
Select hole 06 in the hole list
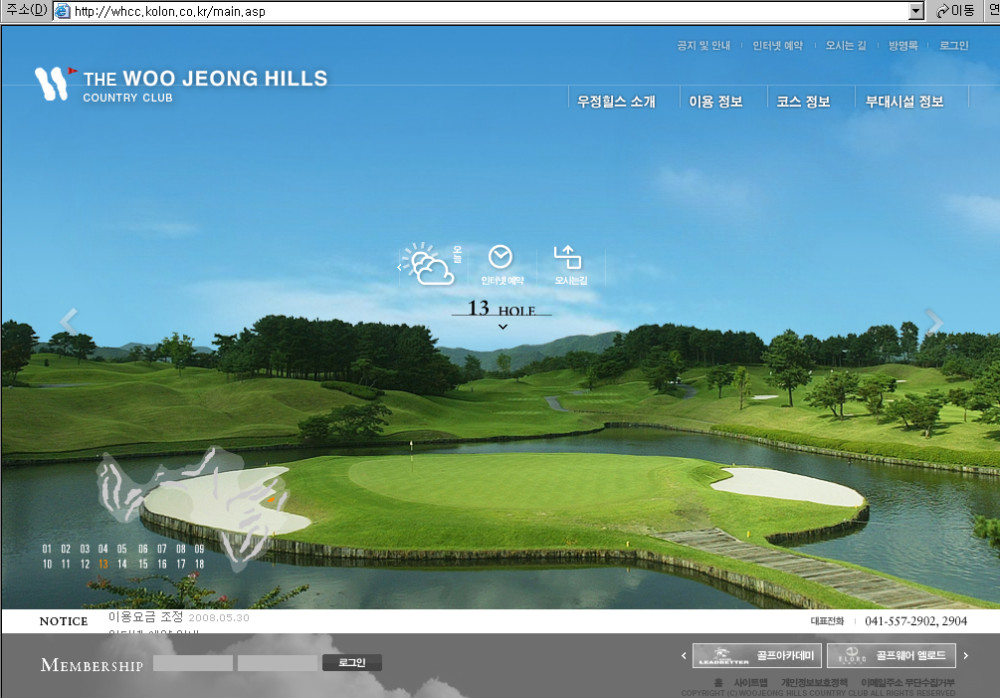pos(143,549)
